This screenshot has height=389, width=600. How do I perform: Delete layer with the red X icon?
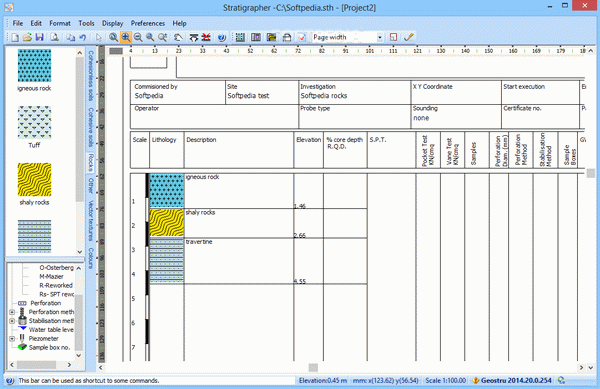click(x=206, y=37)
